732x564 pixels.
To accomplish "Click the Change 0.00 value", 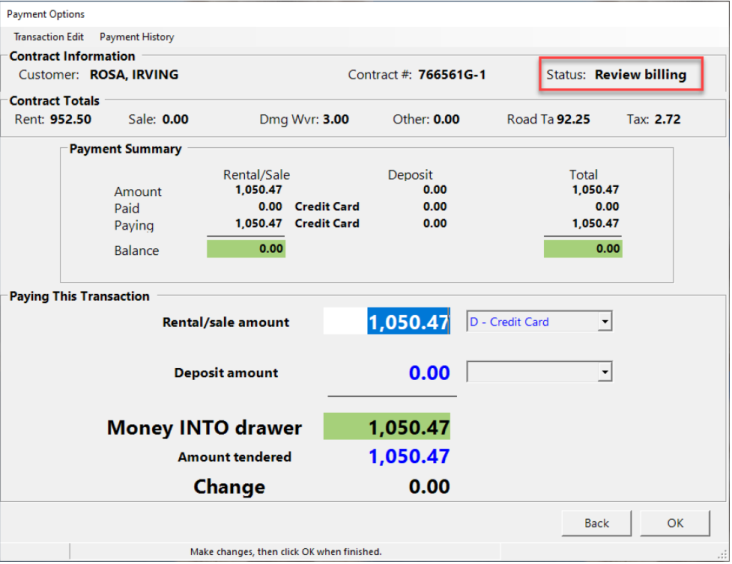I will pos(429,486).
